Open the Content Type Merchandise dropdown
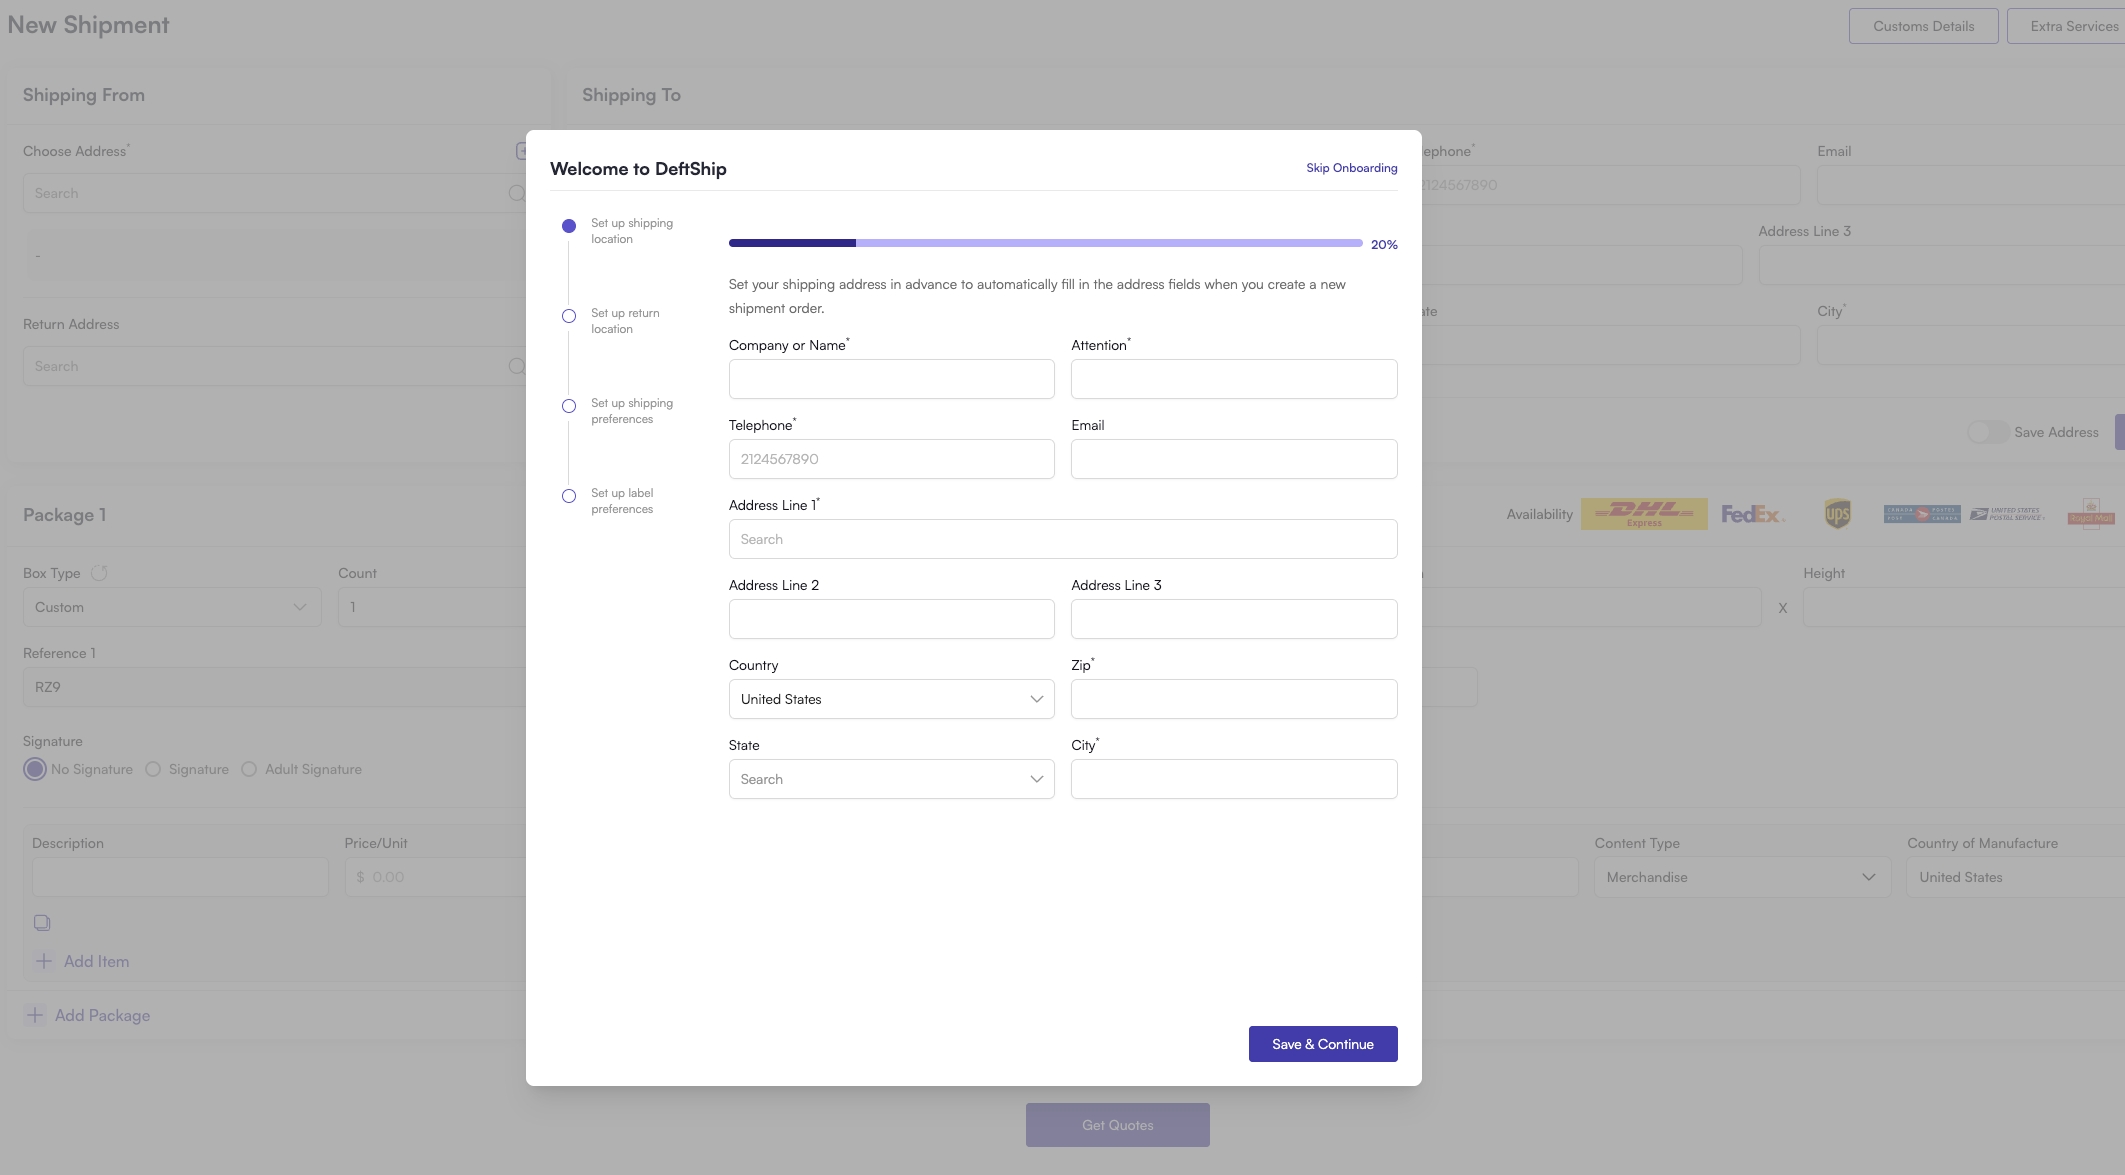This screenshot has height=1175, width=2125. coord(1742,877)
